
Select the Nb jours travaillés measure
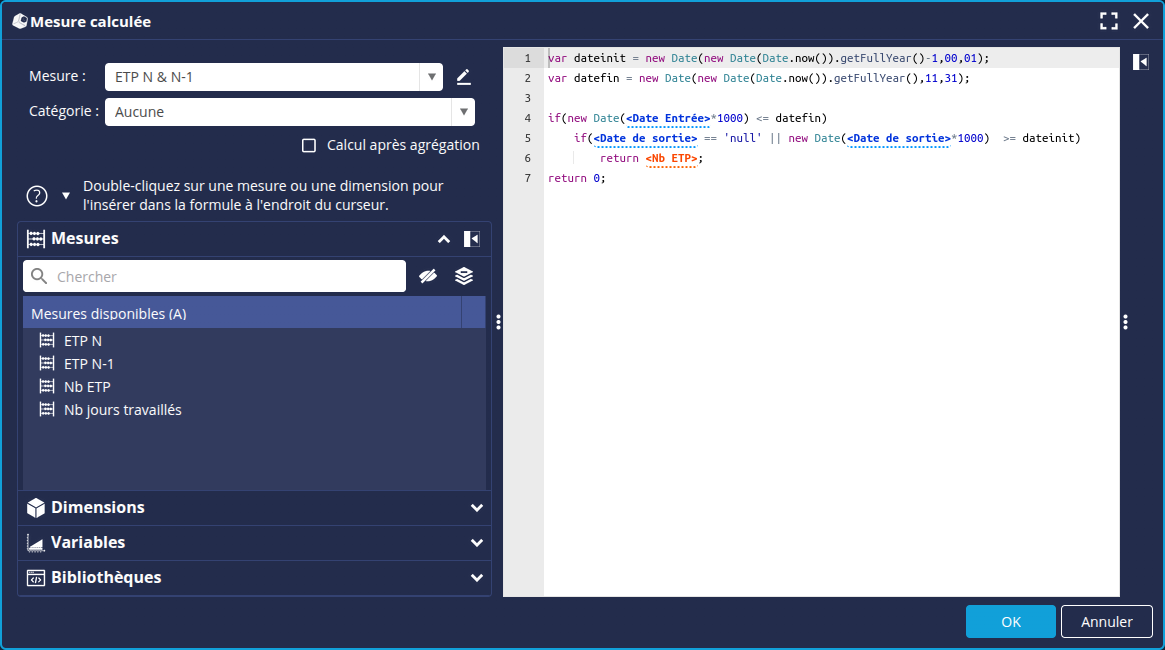[122, 410]
